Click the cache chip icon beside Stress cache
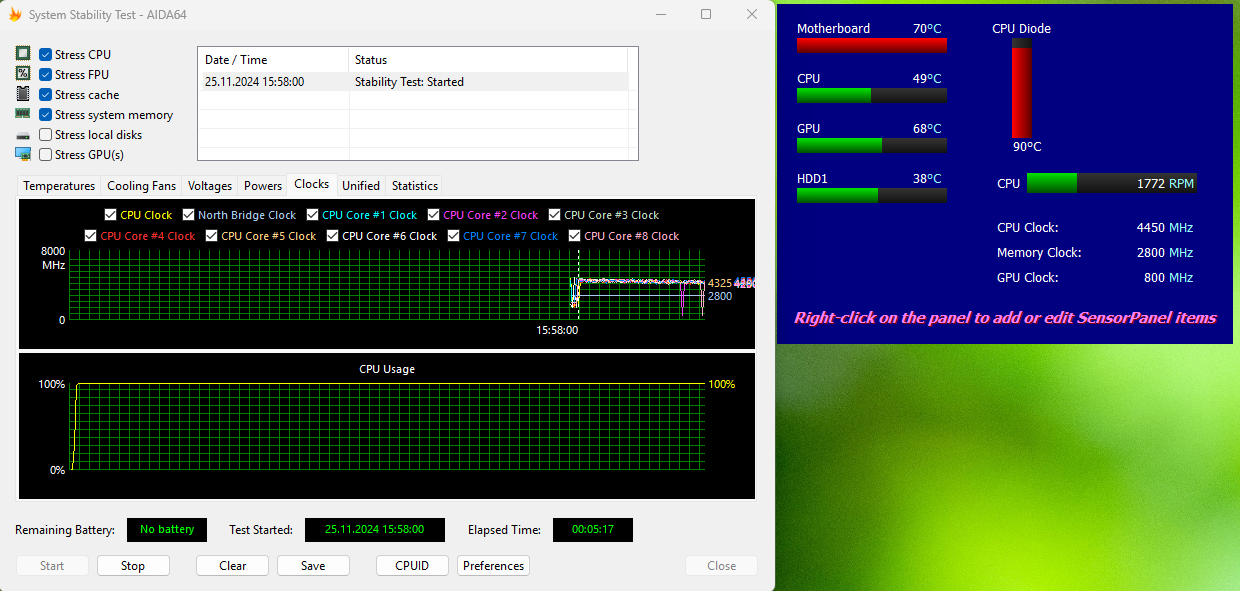This screenshot has height=591, width=1240. point(23,94)
